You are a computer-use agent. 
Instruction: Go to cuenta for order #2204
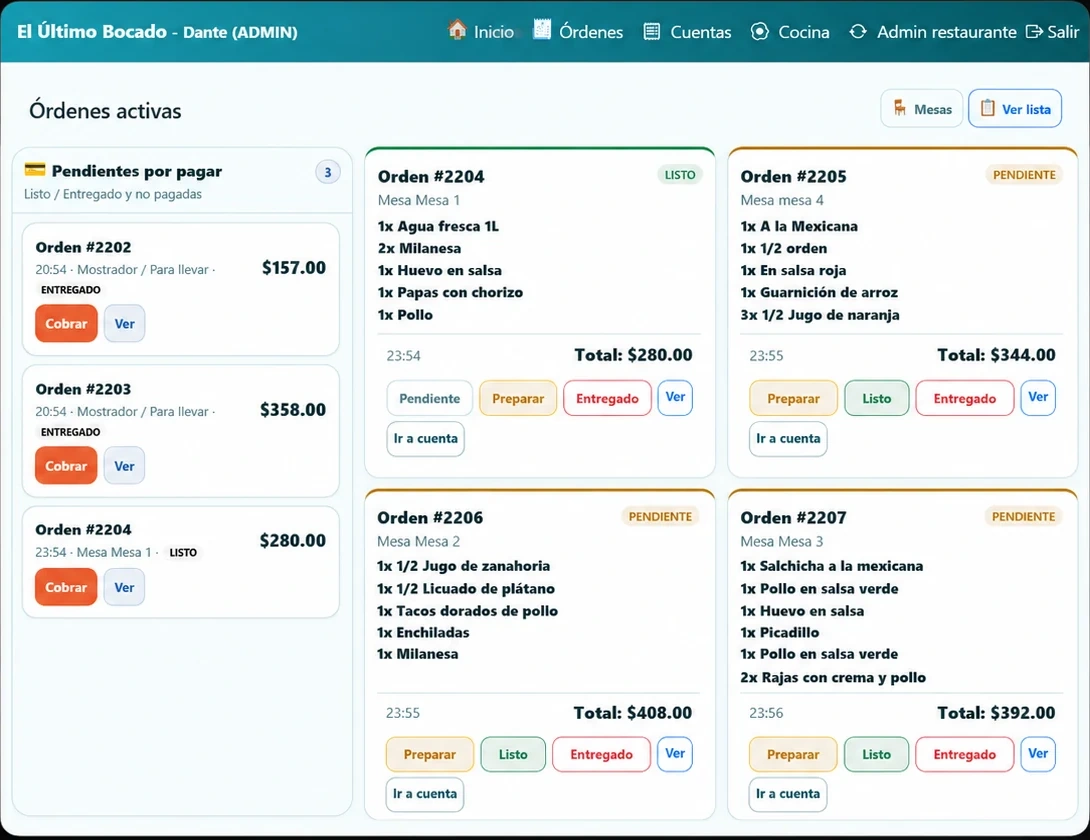pos(425,439)
